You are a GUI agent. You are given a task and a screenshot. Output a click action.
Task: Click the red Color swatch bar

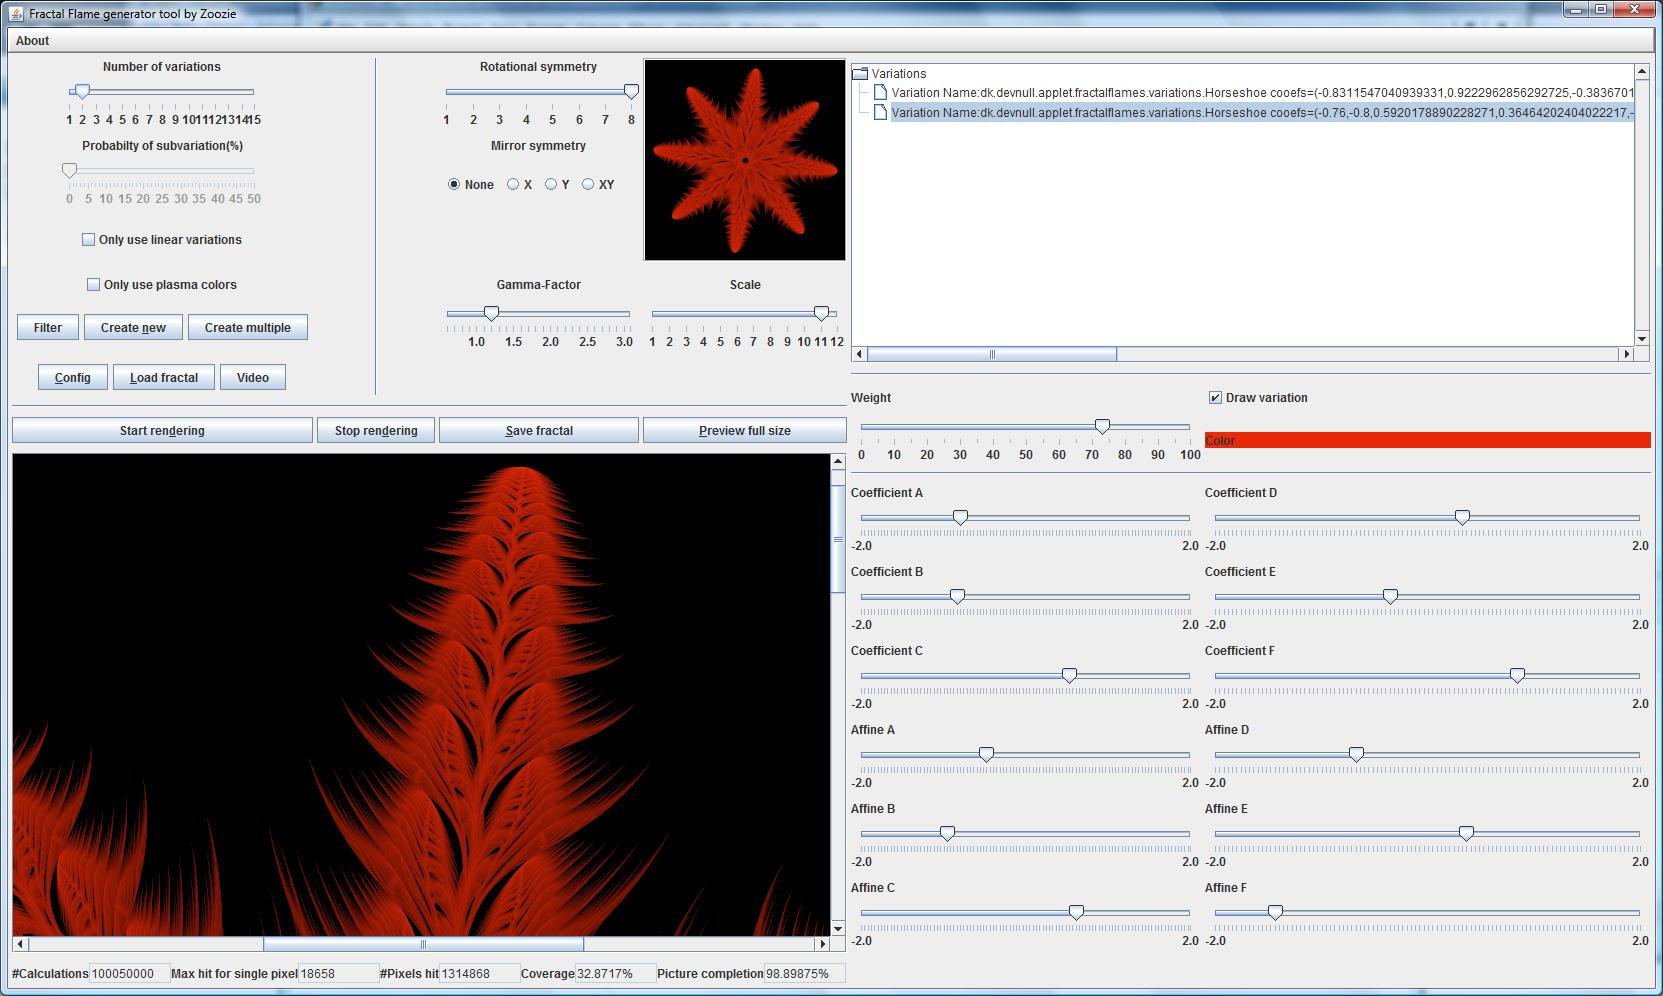coord(1427,440)
